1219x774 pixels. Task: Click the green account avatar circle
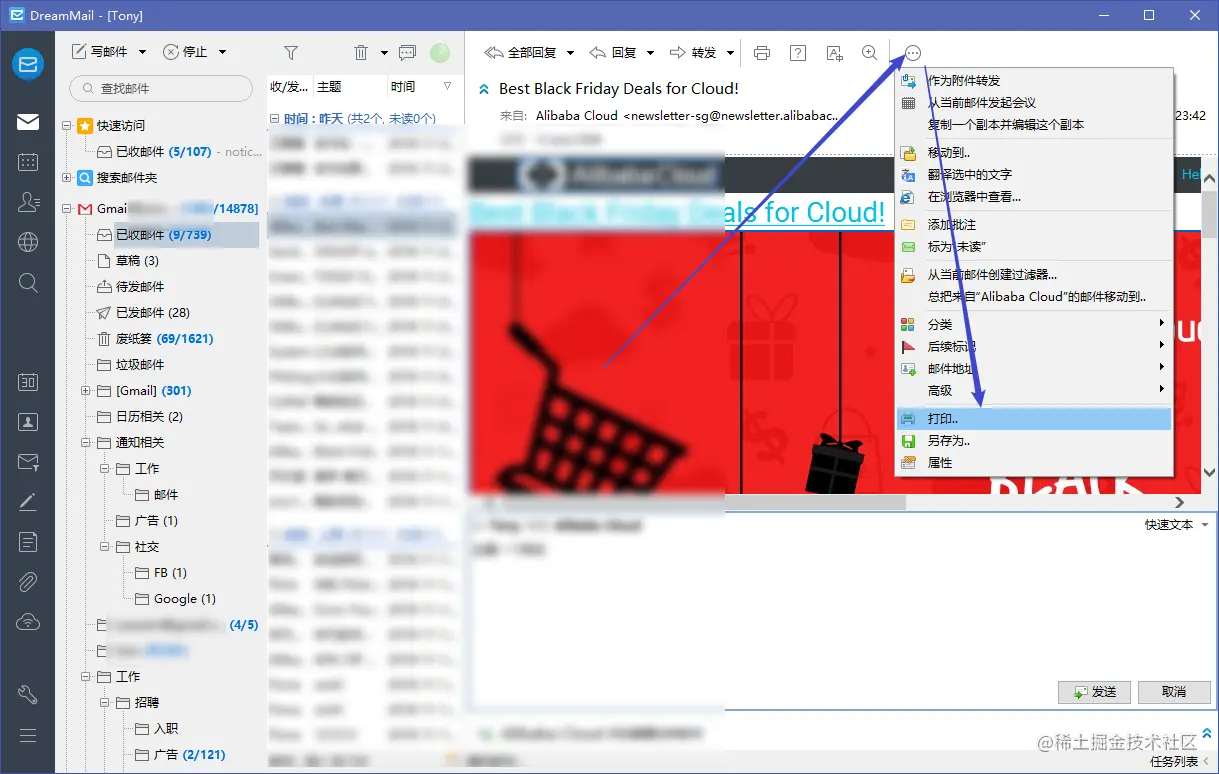tap(440, 53)
